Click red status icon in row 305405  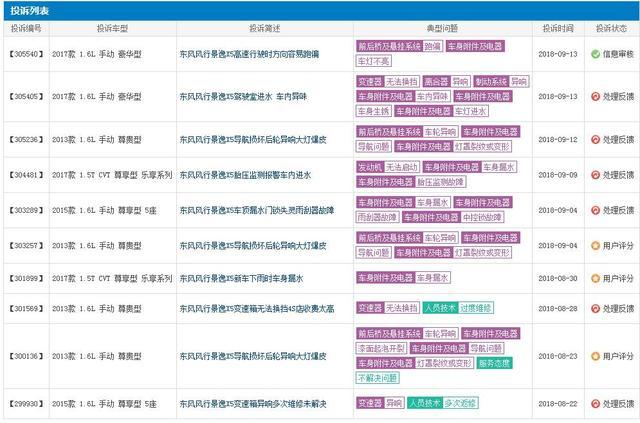[x=596, y=96]
